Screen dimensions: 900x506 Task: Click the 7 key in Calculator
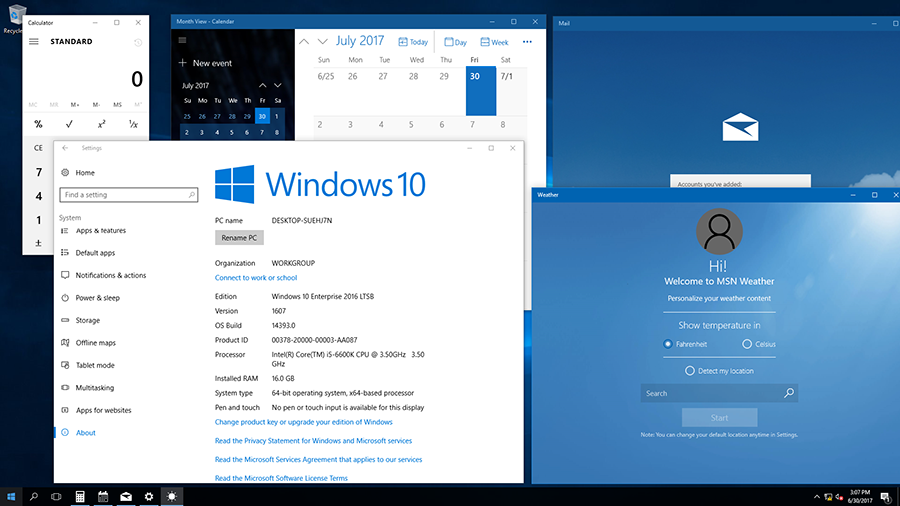(38, 172)
